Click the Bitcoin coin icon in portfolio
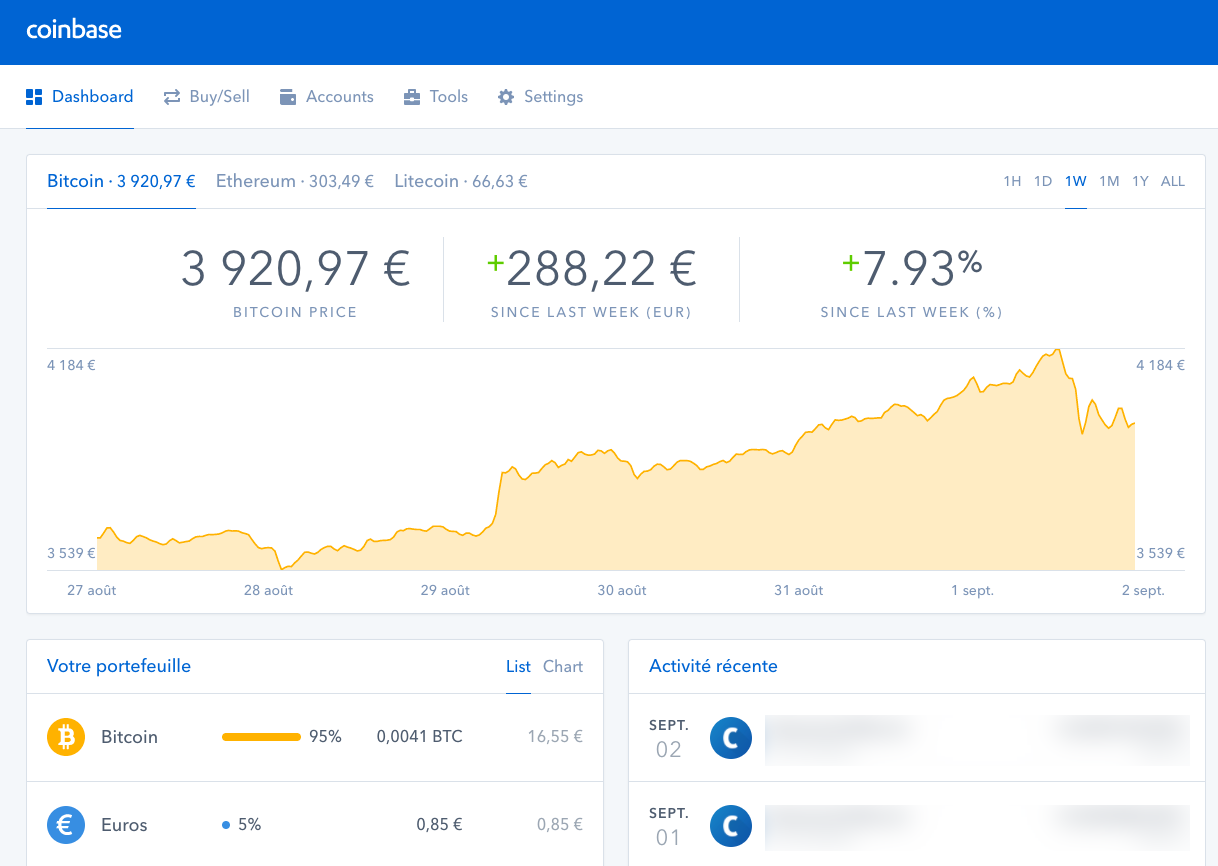 [67, 737]
